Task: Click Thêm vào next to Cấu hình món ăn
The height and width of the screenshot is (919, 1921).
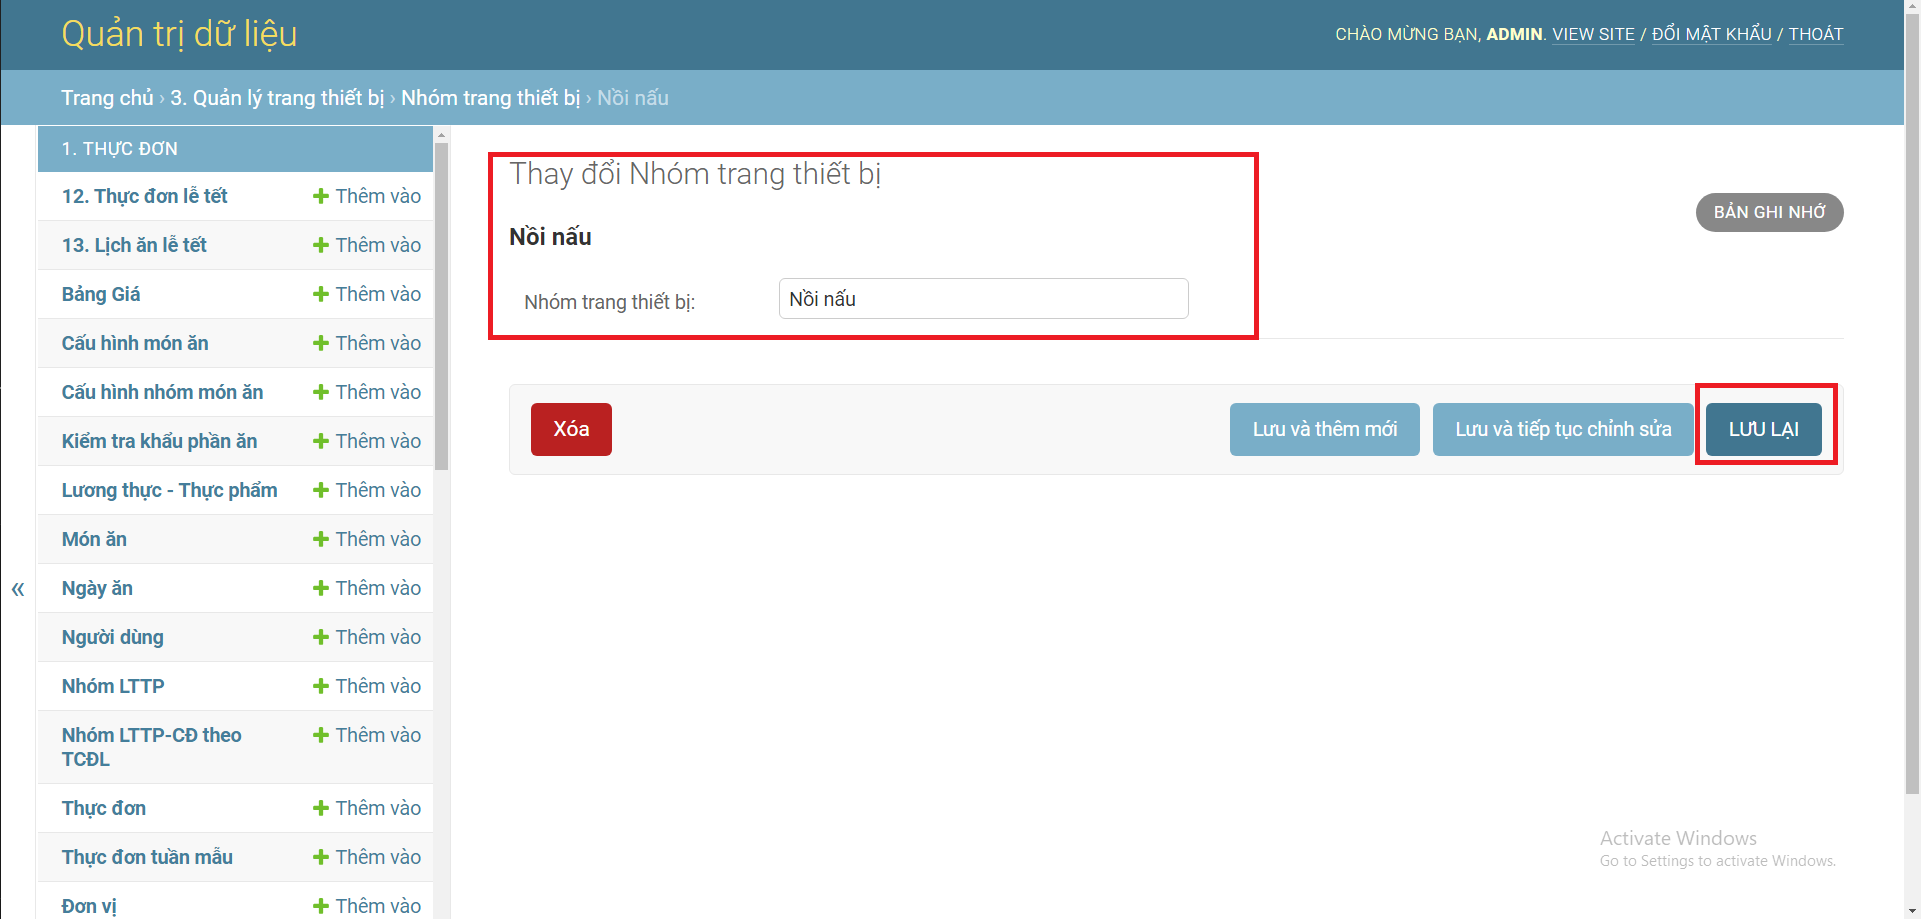Action: [x=378, y=343]
